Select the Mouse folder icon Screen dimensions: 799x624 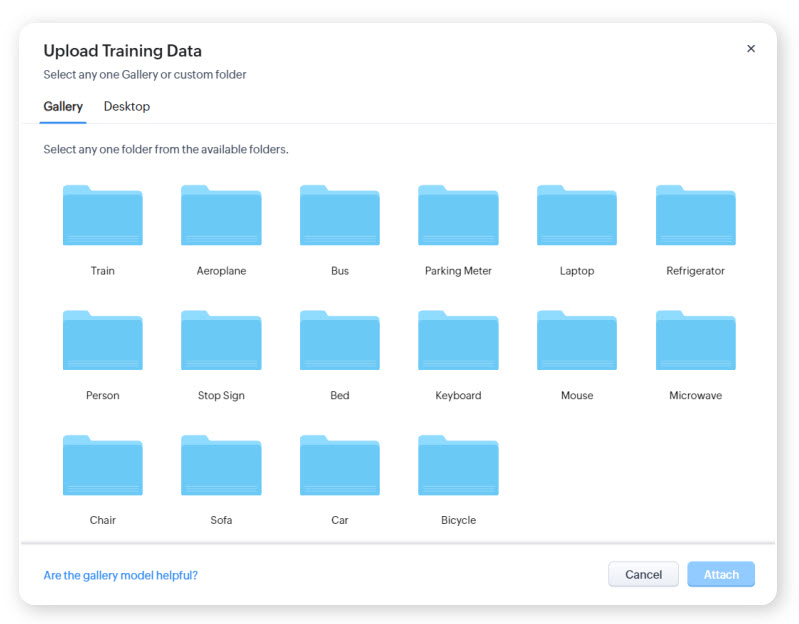(577, 341)
